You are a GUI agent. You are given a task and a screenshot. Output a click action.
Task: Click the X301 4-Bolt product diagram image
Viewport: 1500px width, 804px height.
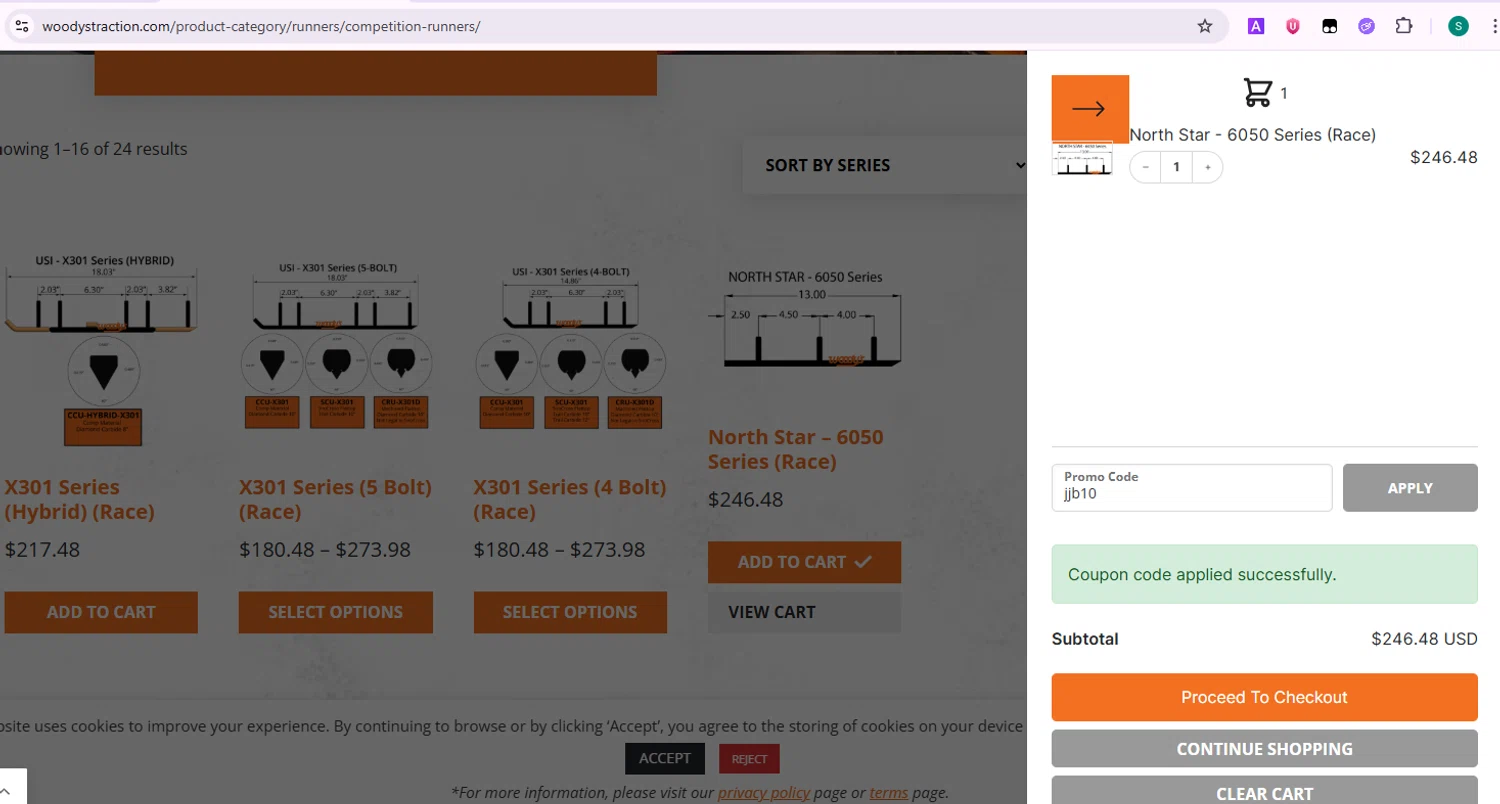(x=570, y=346)
